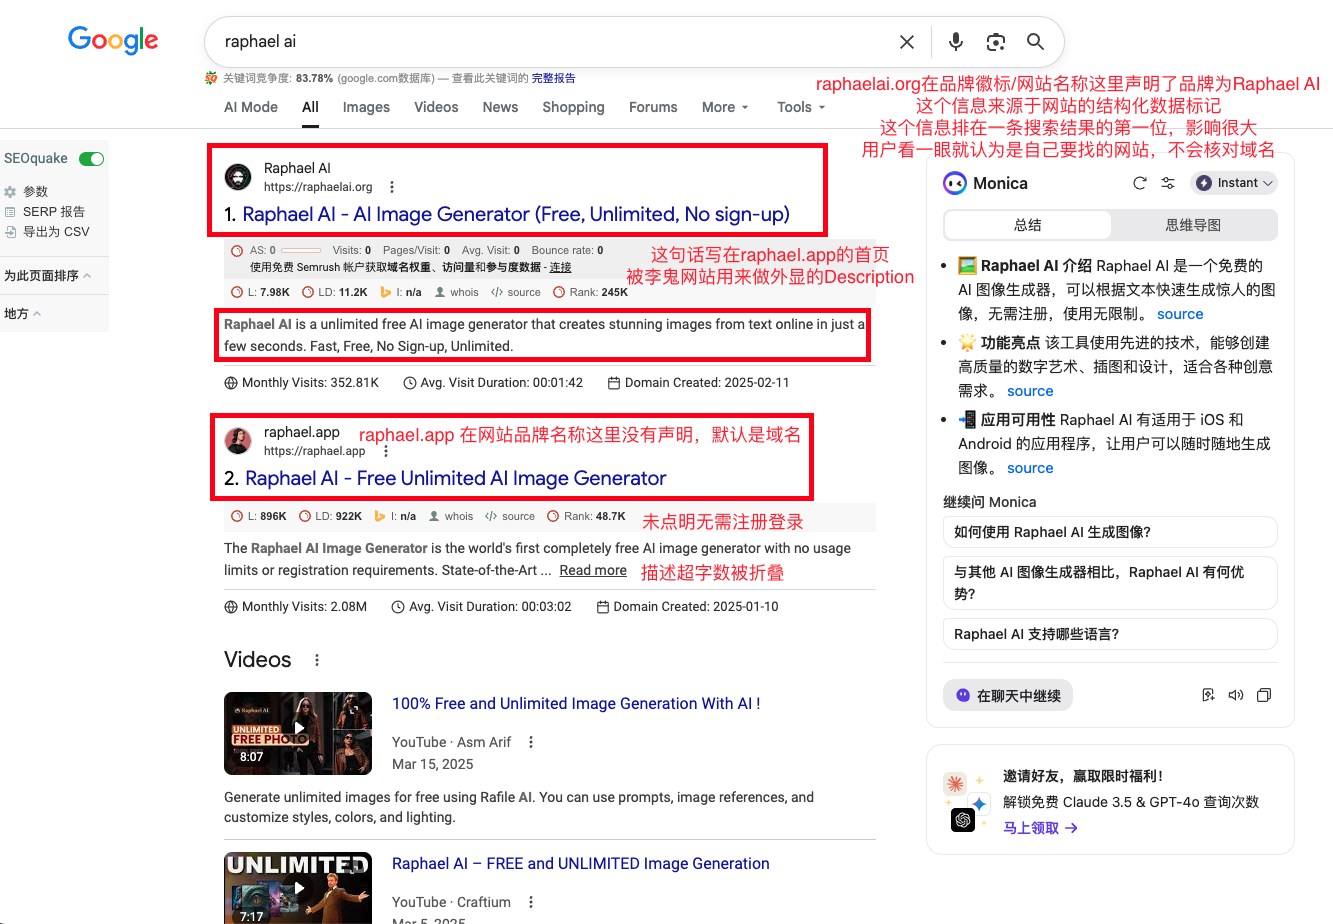The image size is (1333, 924).
Task: Ask '如何使用 Raphael AI 生成图像?' suggestion
Action: pyautogui.click(x=1110, y=532)
